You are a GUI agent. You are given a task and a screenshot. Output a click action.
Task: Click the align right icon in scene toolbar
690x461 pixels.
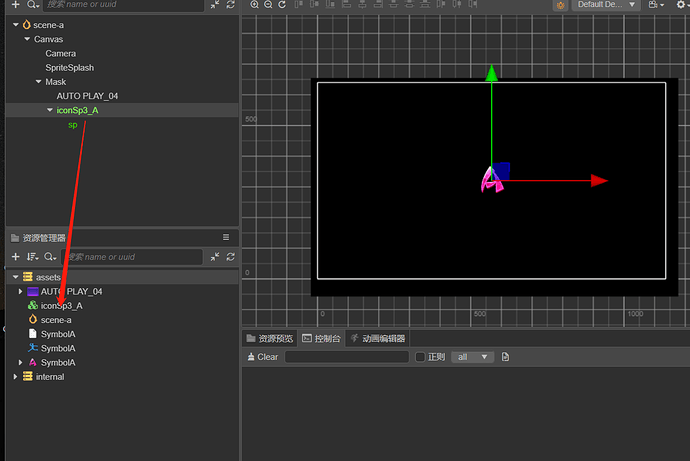(x=378, y=4)
